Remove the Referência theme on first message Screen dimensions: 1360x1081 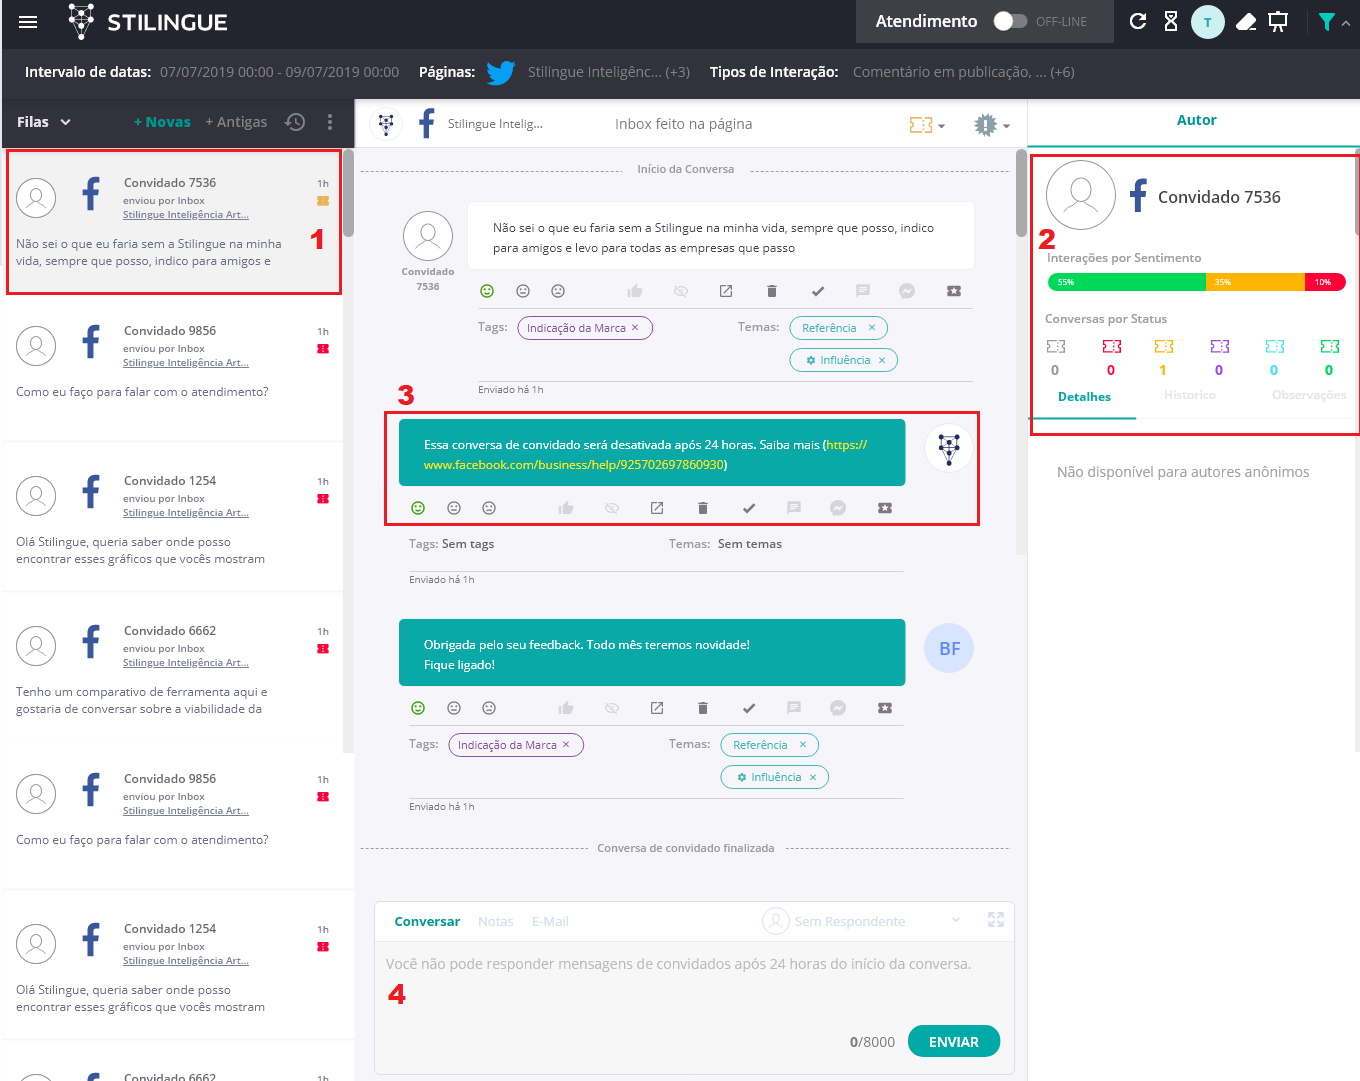click(x=872, y=328)
